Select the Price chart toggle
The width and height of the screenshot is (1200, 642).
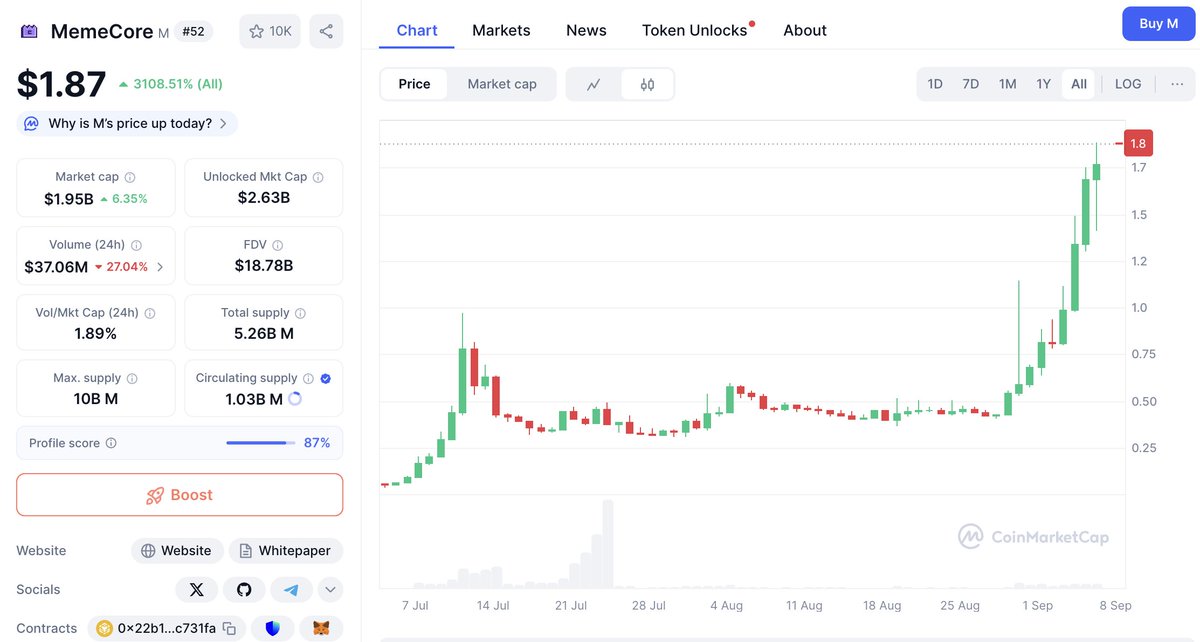click(x=414, y=84)
